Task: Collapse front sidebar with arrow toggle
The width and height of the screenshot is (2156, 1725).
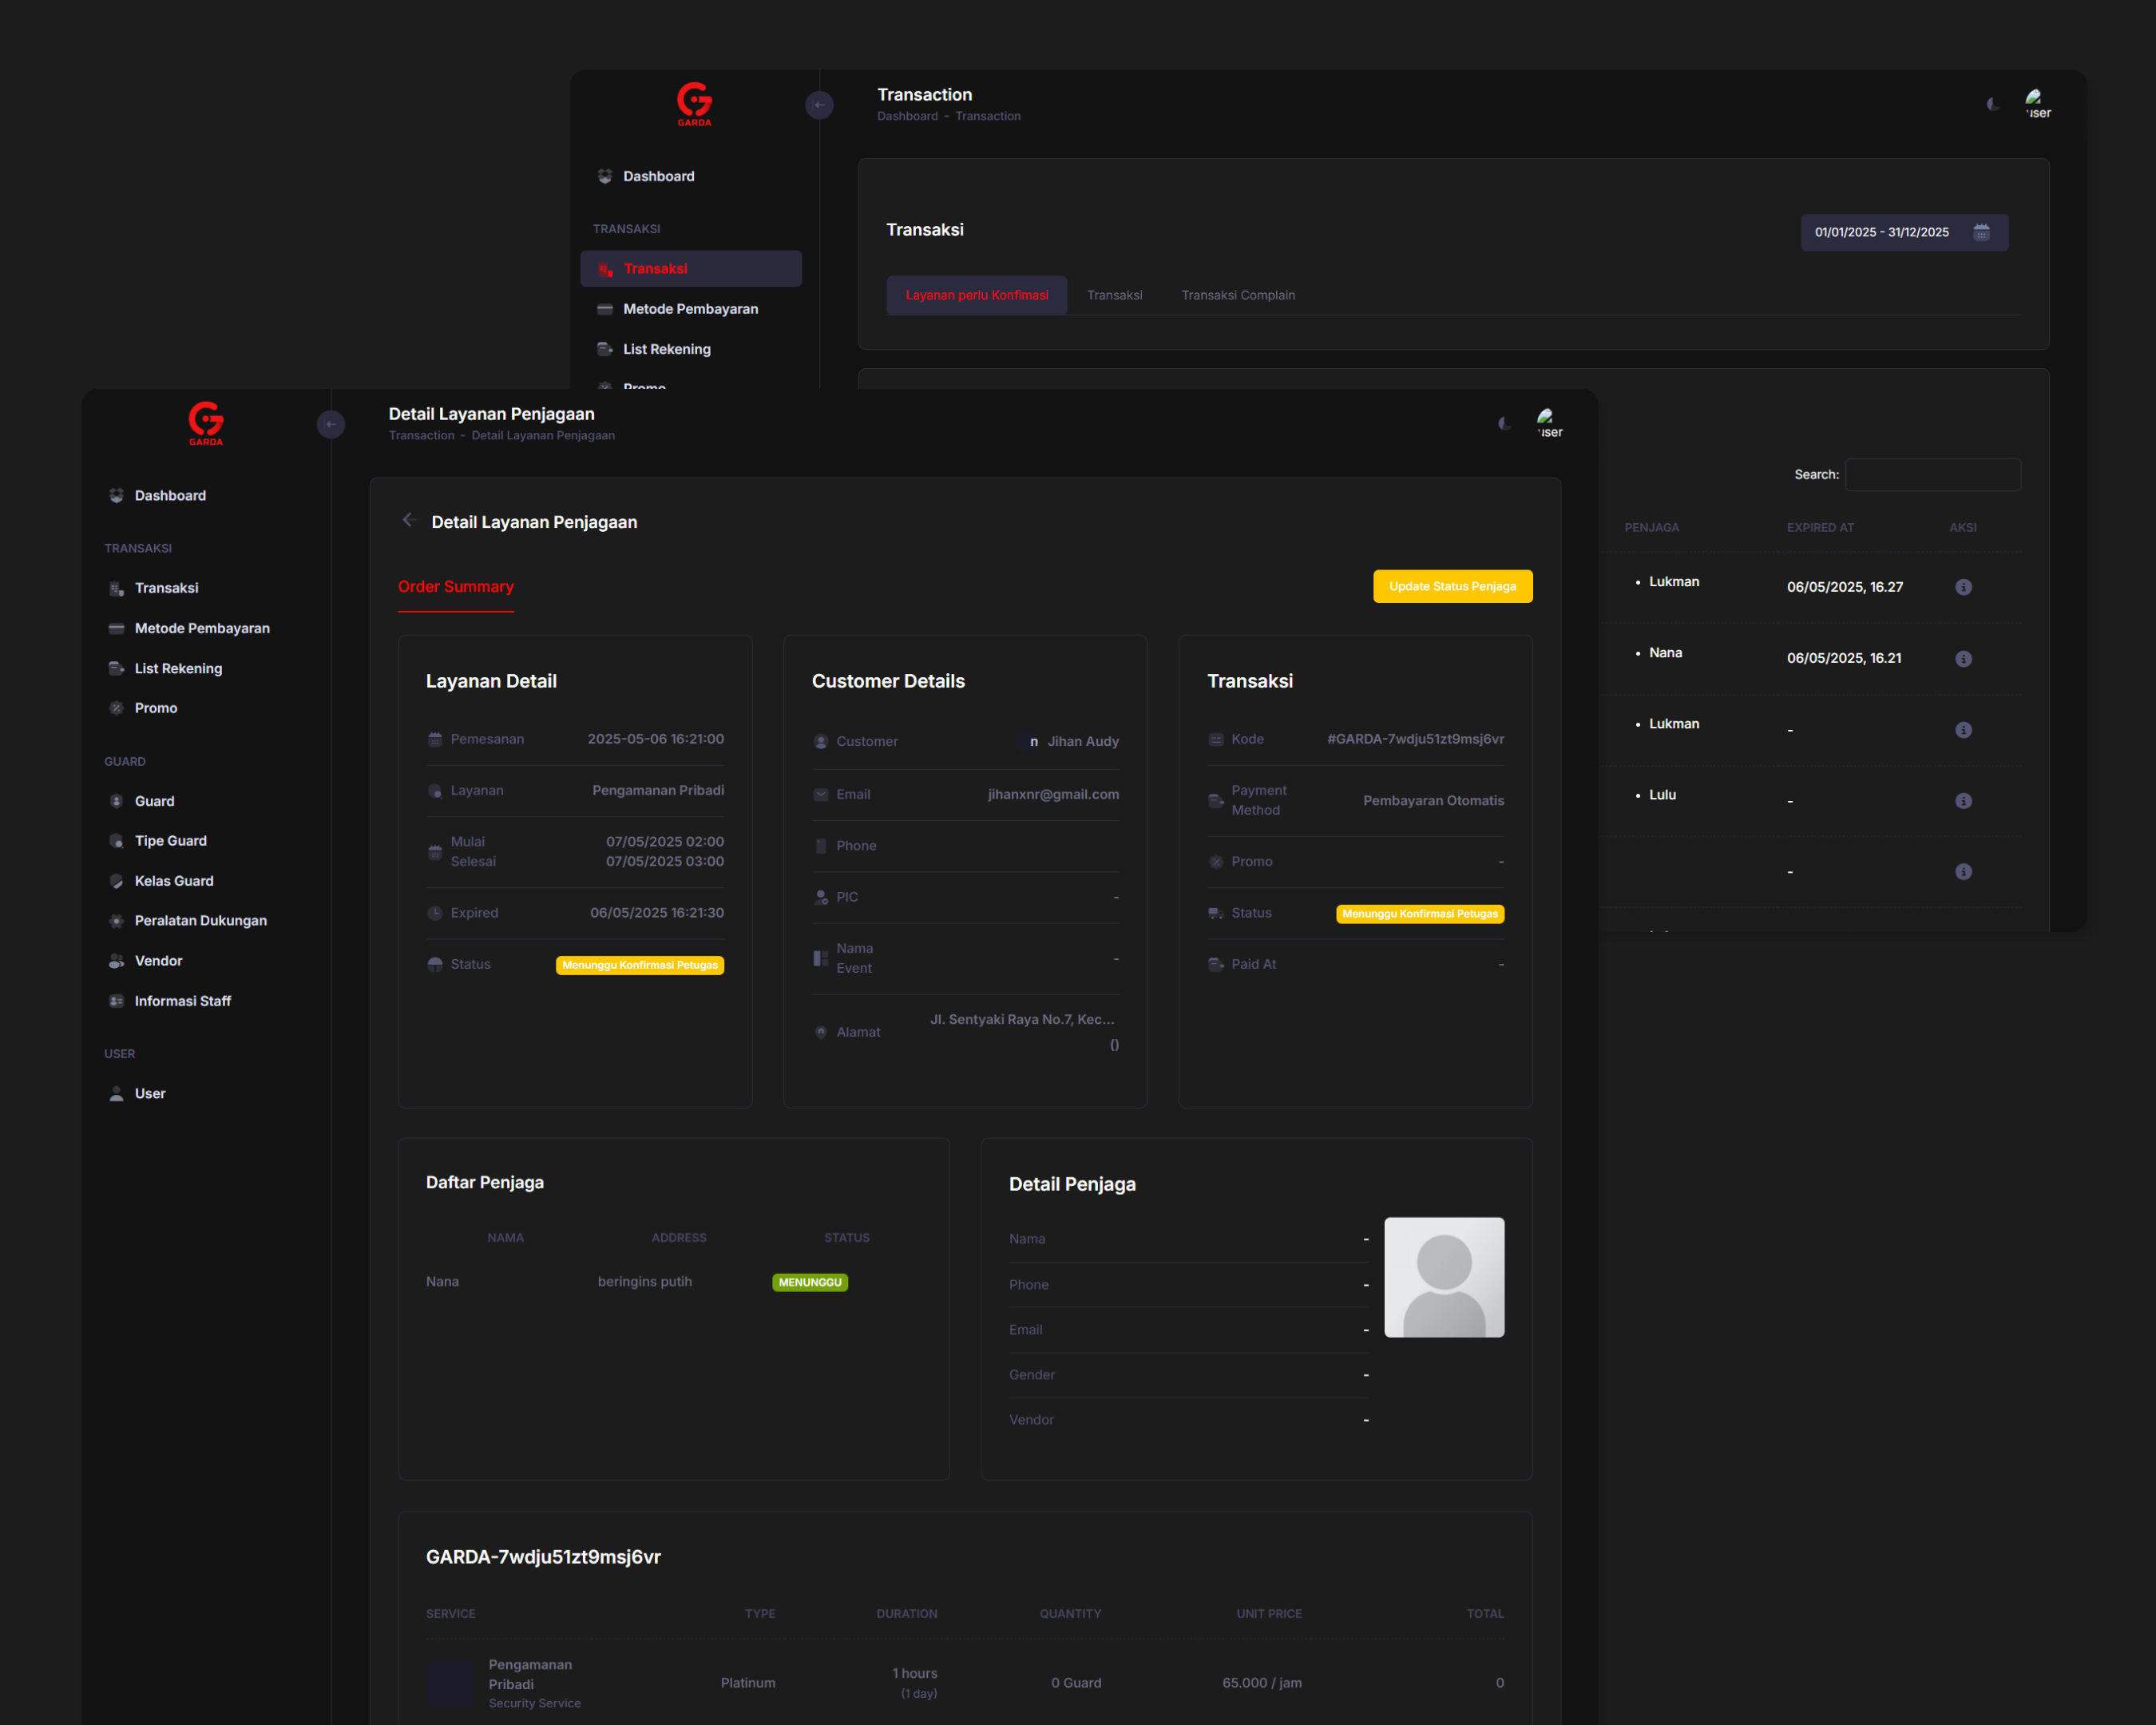Action: (x=331, y=424)
